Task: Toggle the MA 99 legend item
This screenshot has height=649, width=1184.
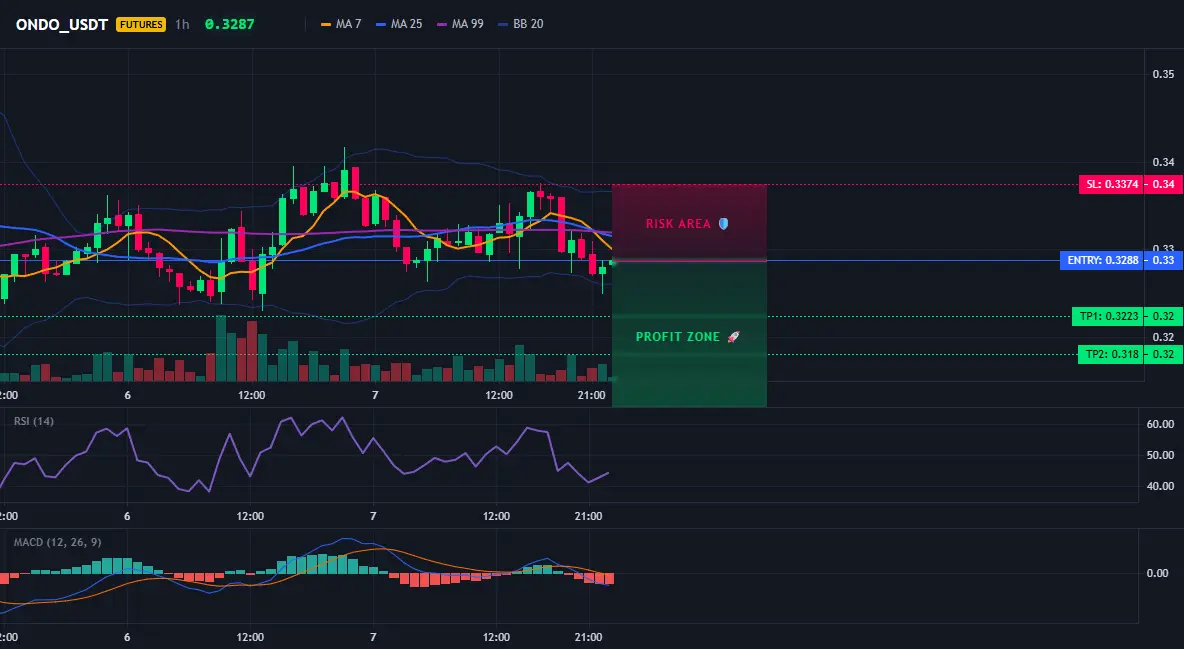Action: [x=461, y=24]
